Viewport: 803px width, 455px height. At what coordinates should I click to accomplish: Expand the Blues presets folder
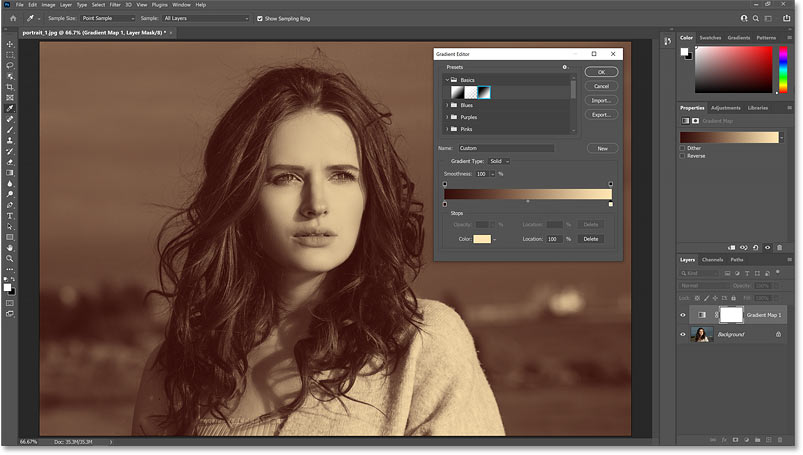(447, 105)
